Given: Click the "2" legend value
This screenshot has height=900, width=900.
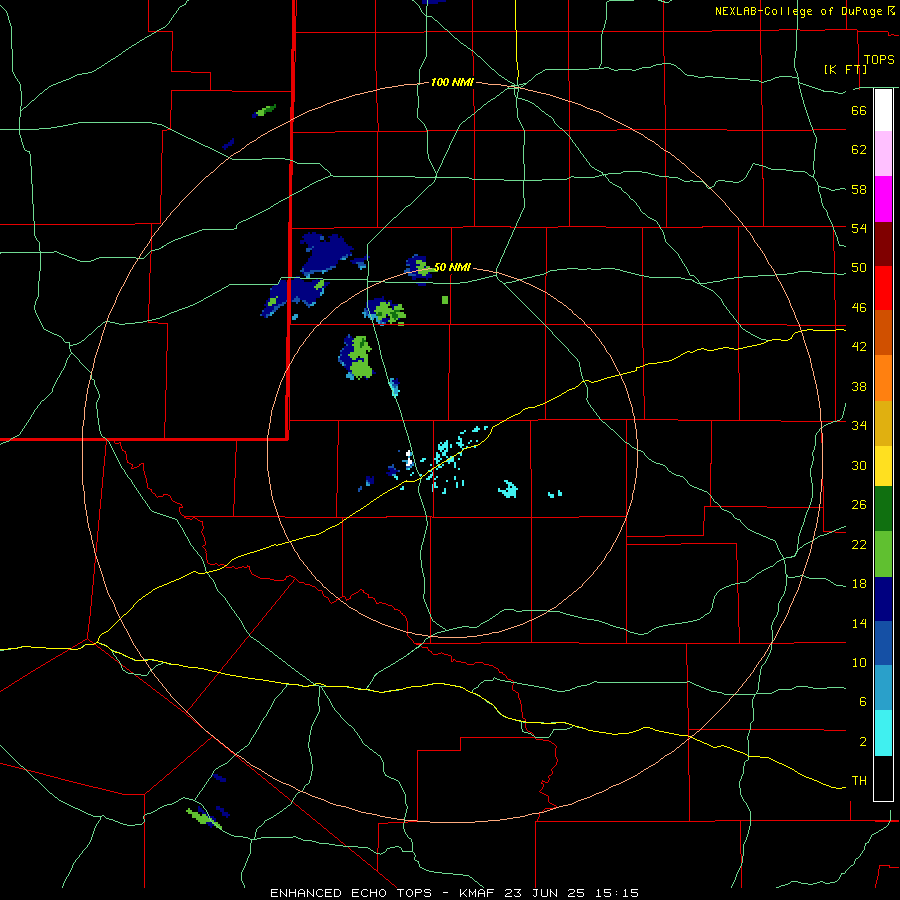Looking at the screenshot, I should 863,742.
